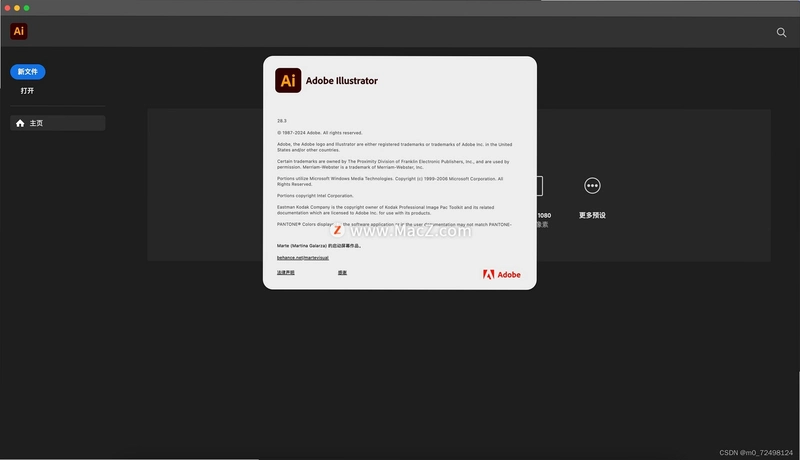The height and width of the screenshot is (460, 800).
Task: Close the window with the red button
Action: (7, 8)
